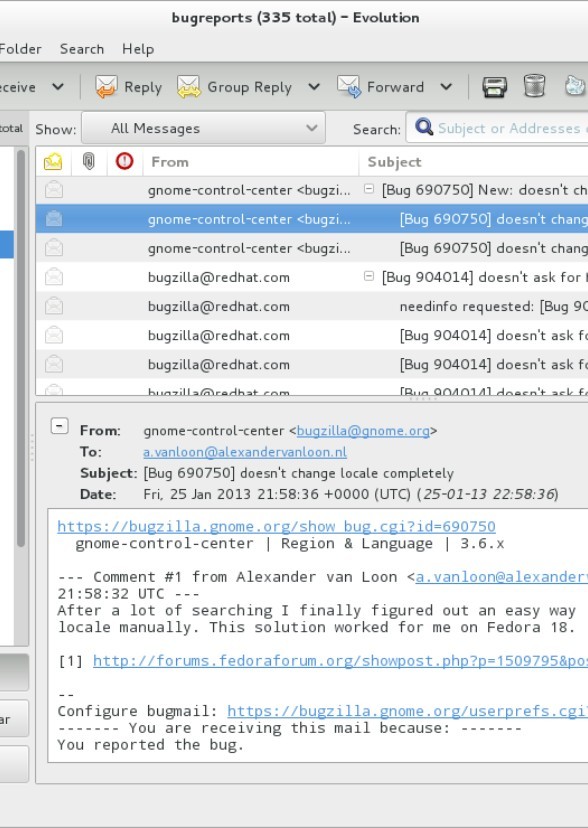
Task: Open the bugzilla@gnome.org sender link
Action: (363, 431)
